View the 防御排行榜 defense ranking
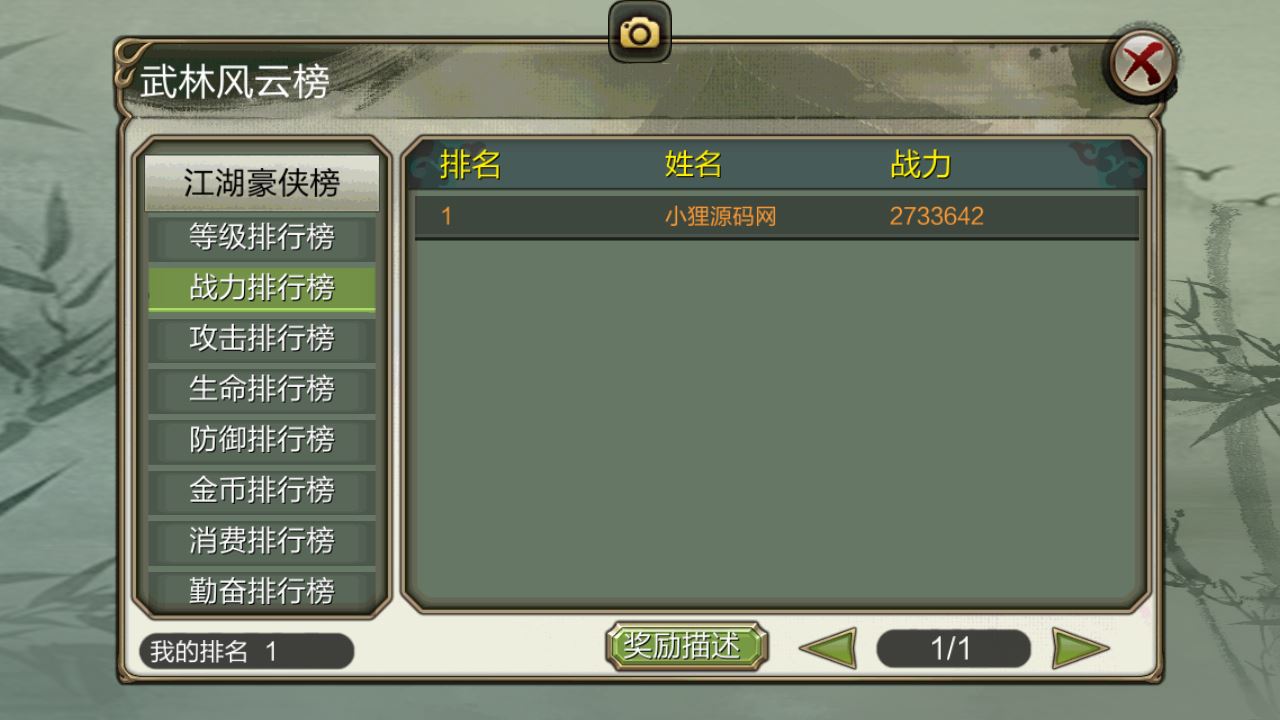 262,439
